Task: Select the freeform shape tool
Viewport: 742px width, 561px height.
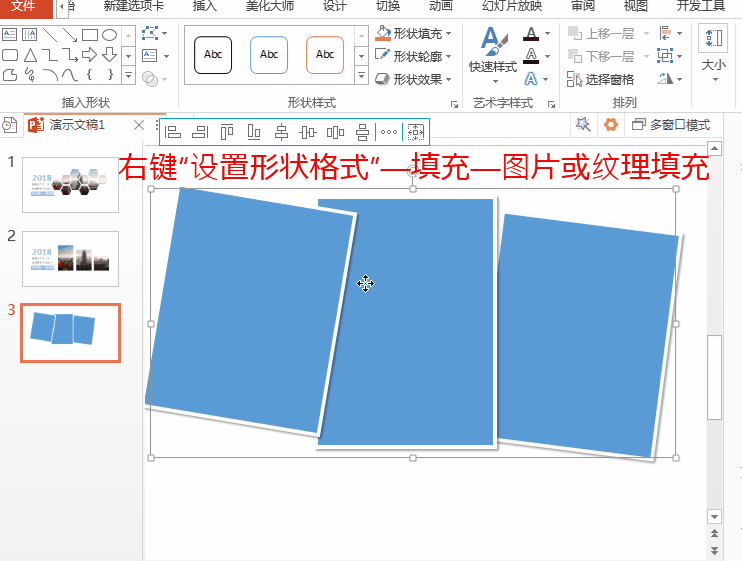Action: [x=9, y=75]
